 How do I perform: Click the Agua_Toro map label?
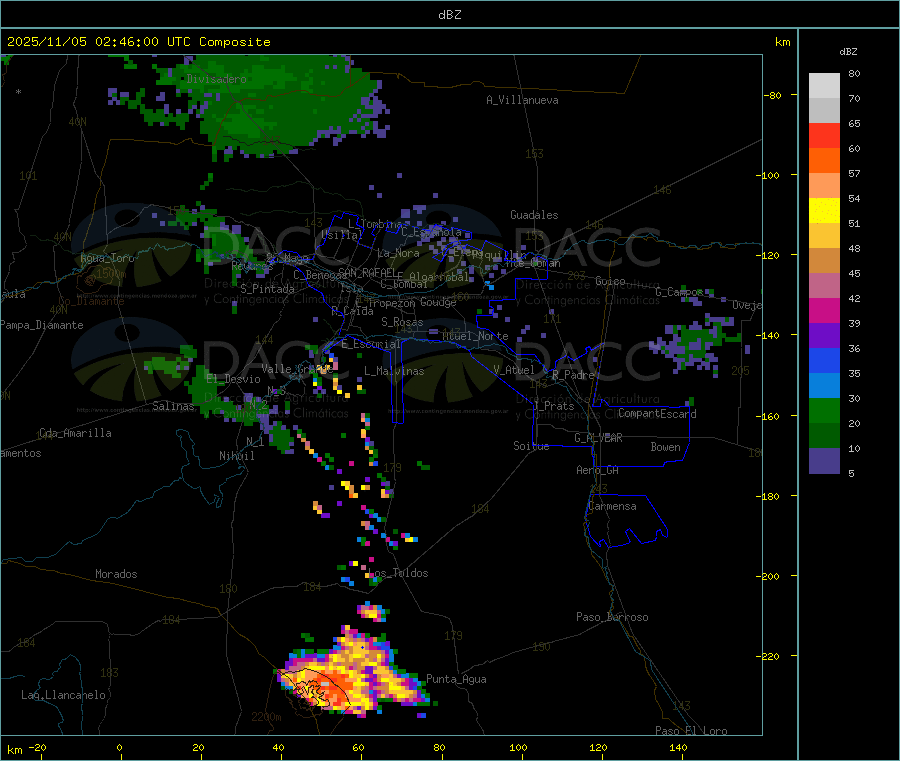tap(107, 258)
